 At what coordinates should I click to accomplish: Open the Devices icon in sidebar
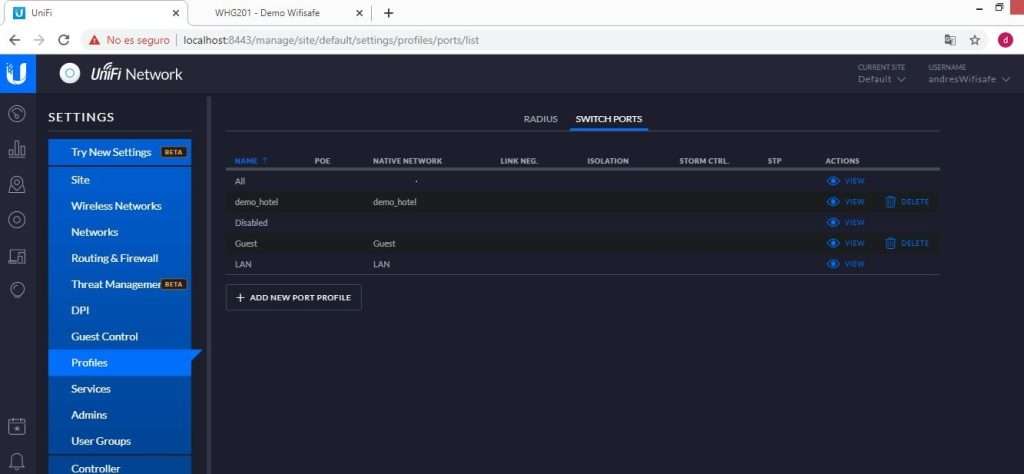pyautogui.click(x=17, y=220)
